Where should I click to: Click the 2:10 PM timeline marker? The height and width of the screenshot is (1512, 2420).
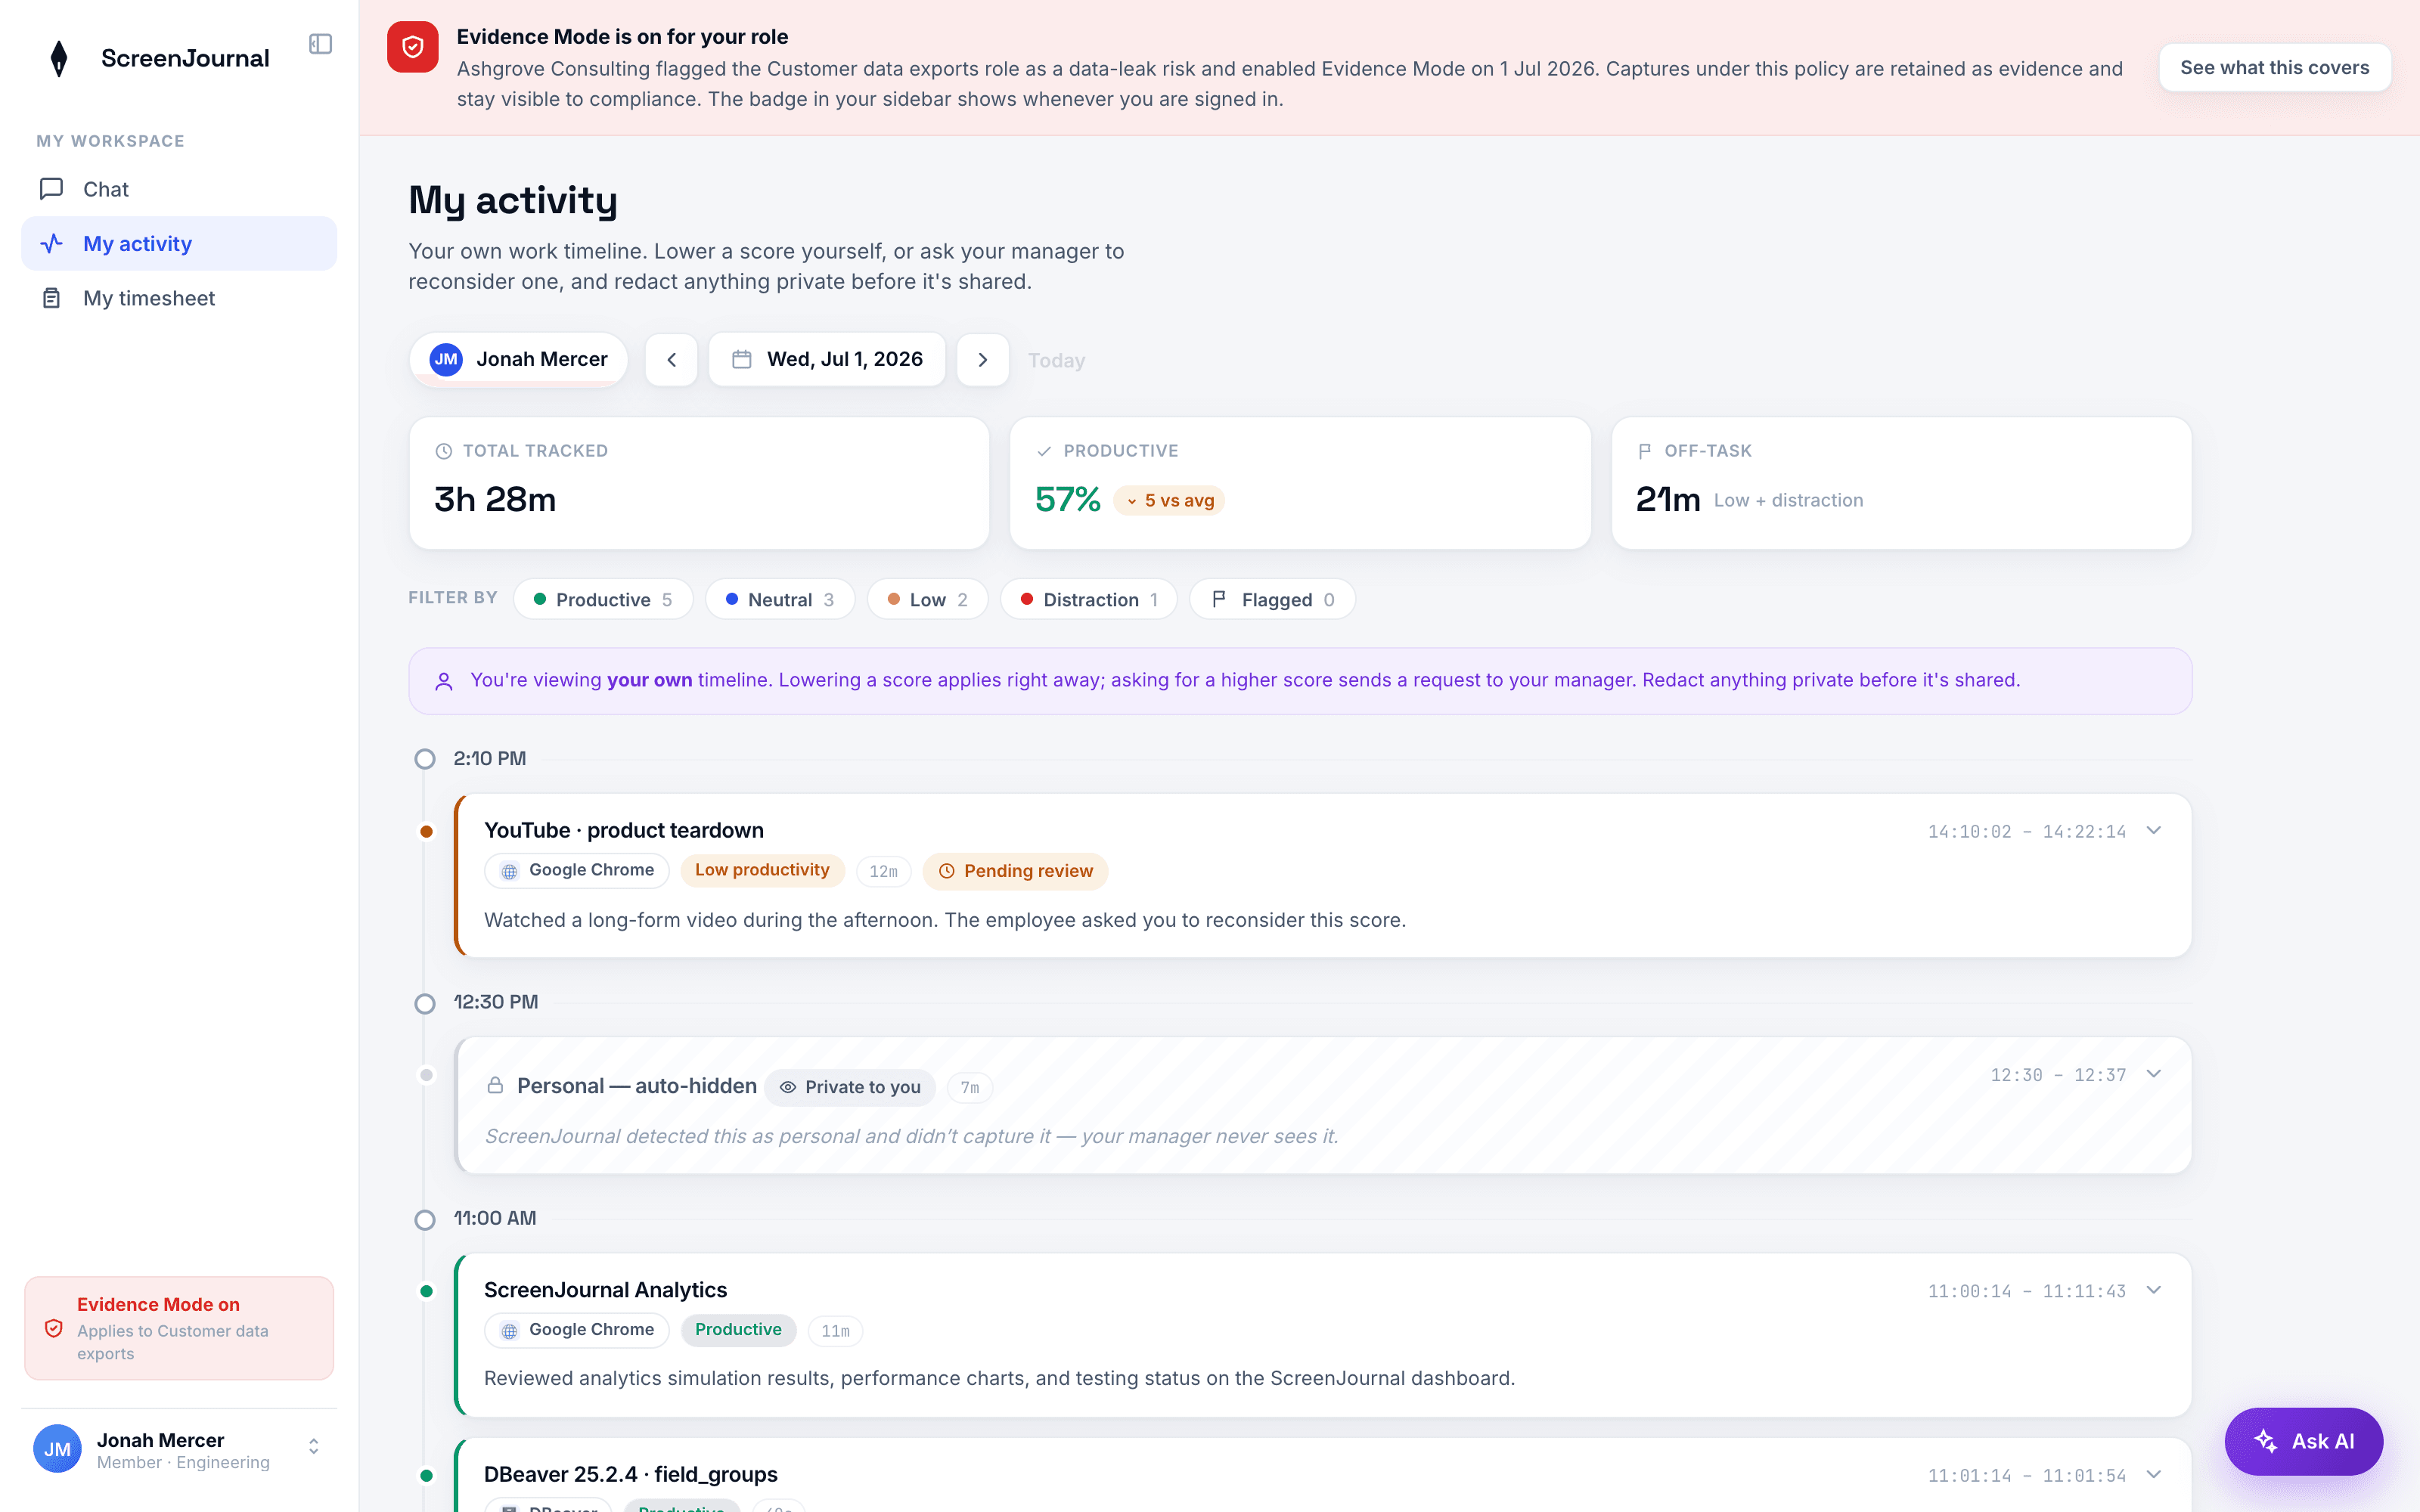pyautogui.click(x=425, y=759)
